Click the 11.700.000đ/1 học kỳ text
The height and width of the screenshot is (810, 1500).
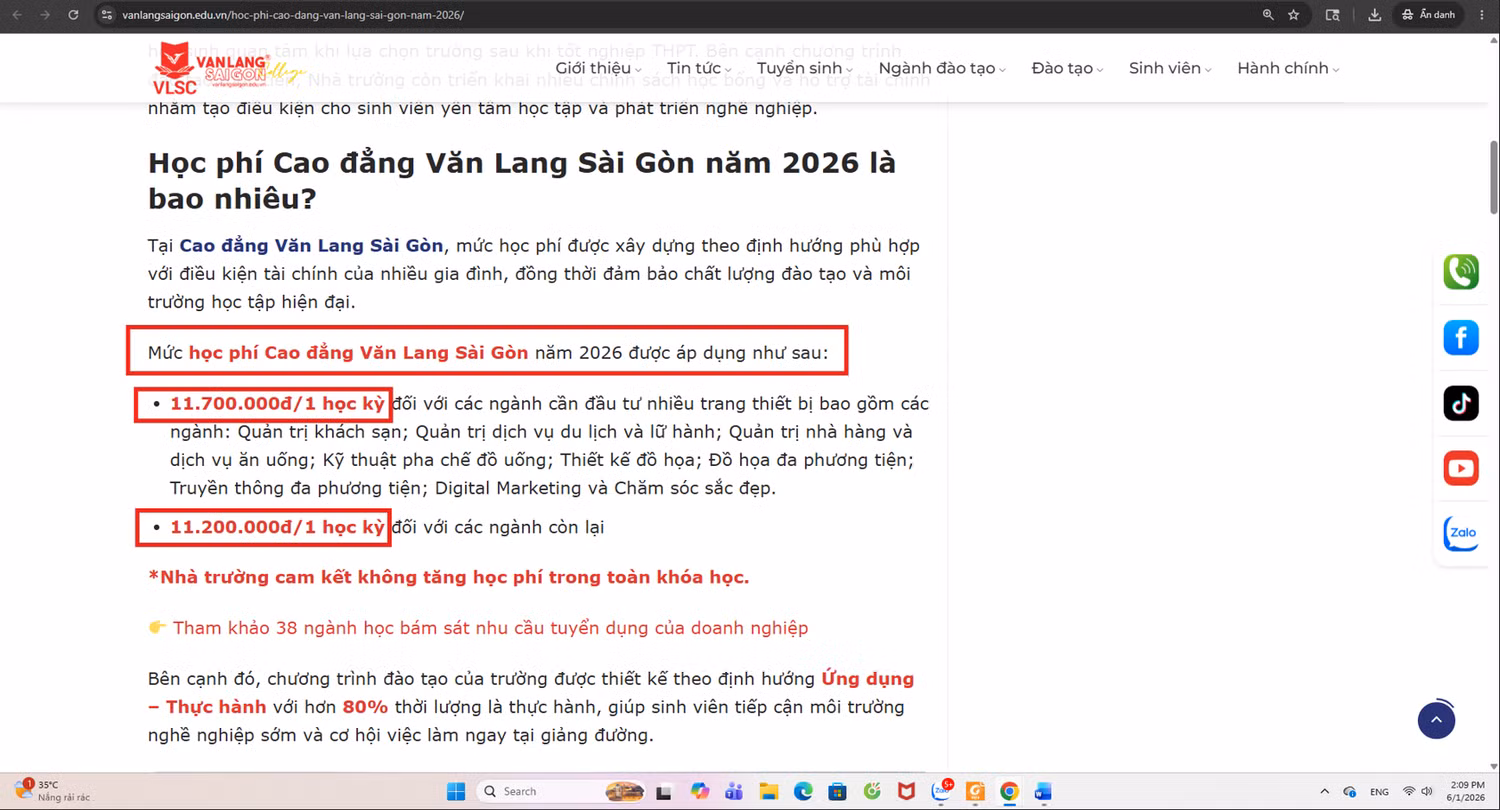277,404
